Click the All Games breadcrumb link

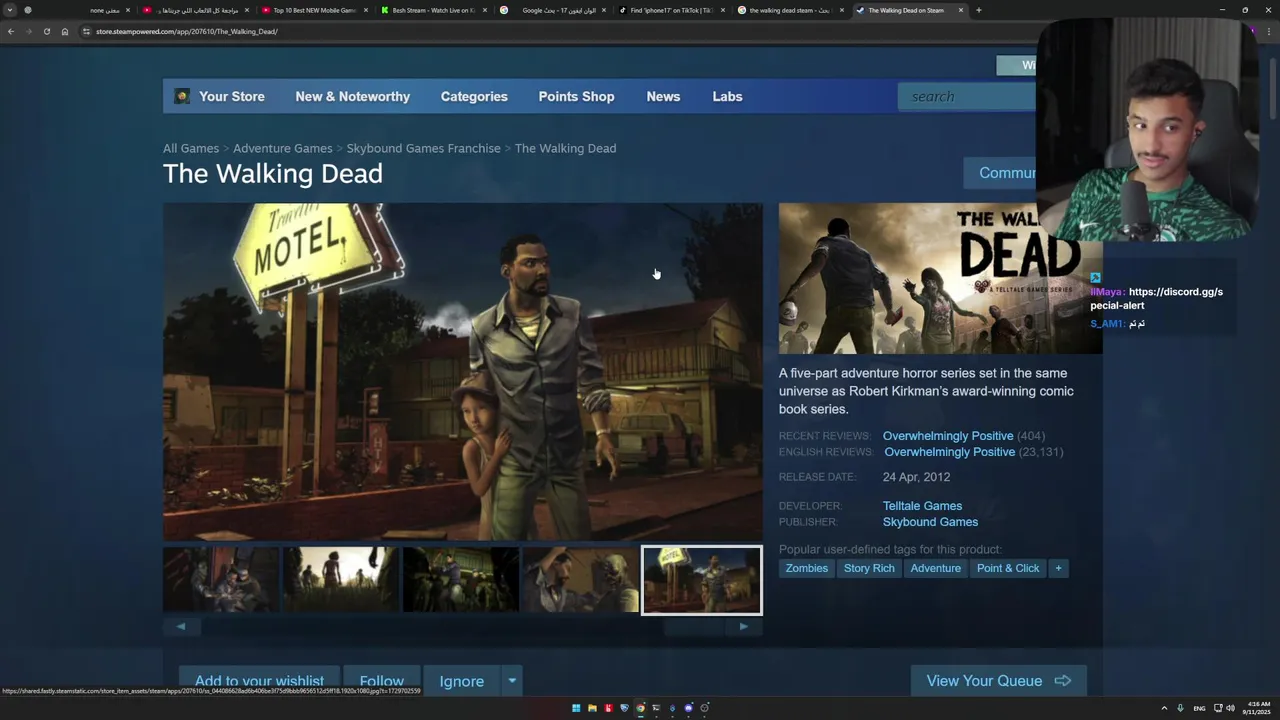pyautogui.click(x=191, y=148)
